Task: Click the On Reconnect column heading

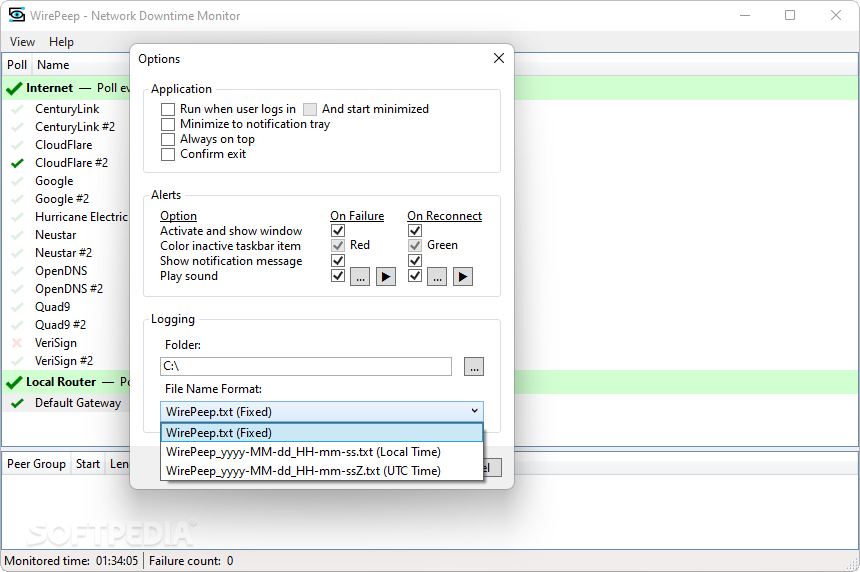Action: 444,216
